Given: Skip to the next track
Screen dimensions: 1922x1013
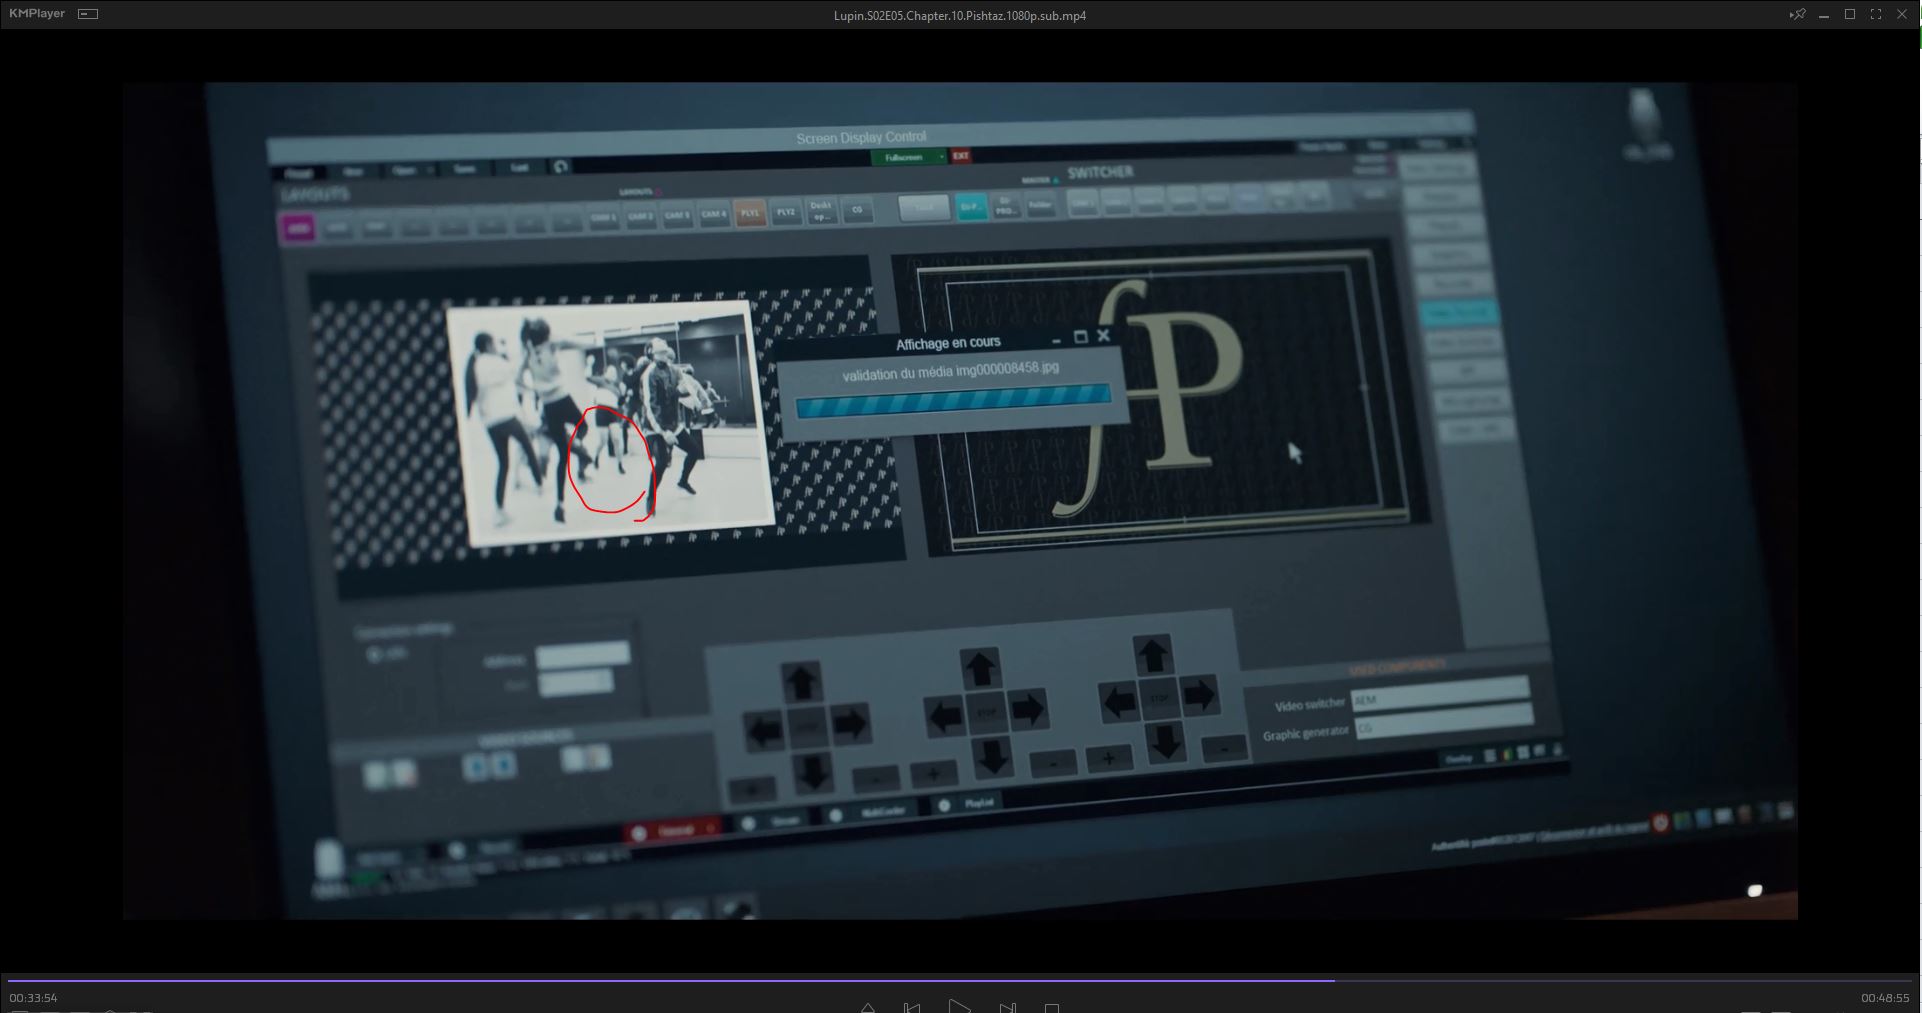Looking at the screenshot, I should (1007, 1007).
